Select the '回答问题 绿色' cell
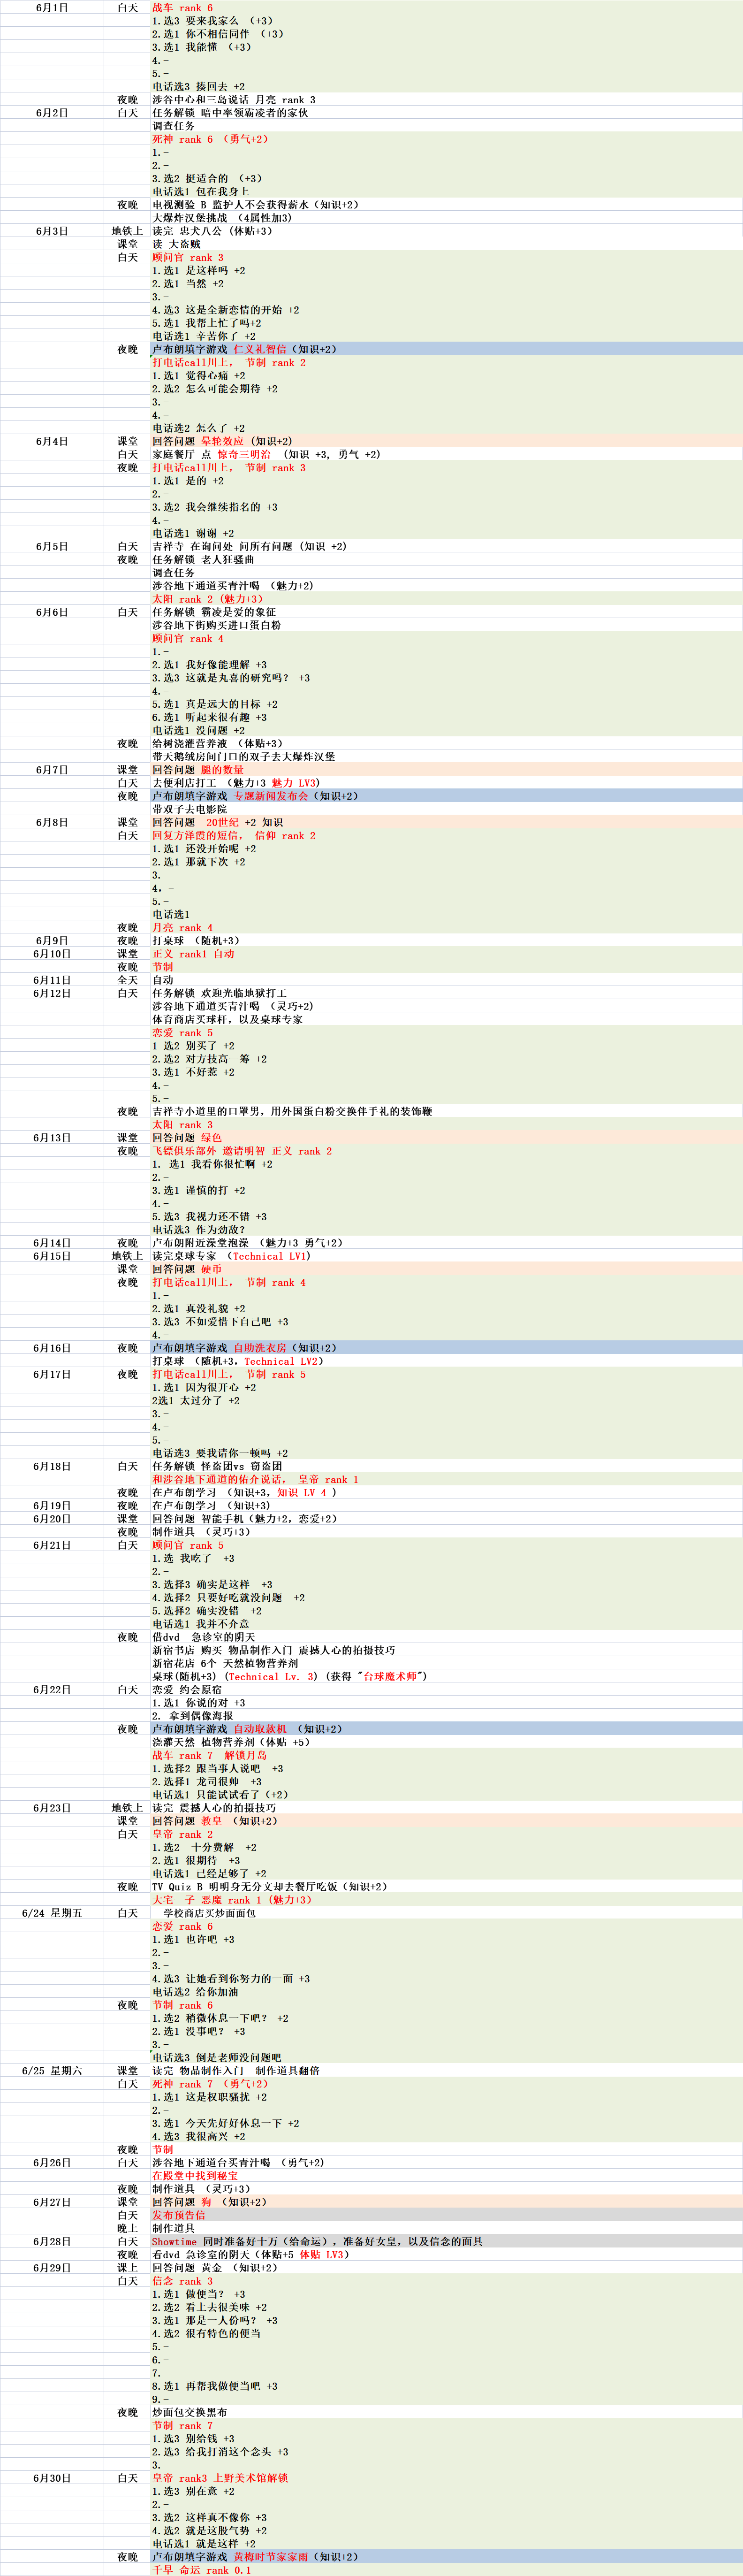The width and height of the screenshot is (743, 2576). coord(446,1137)
